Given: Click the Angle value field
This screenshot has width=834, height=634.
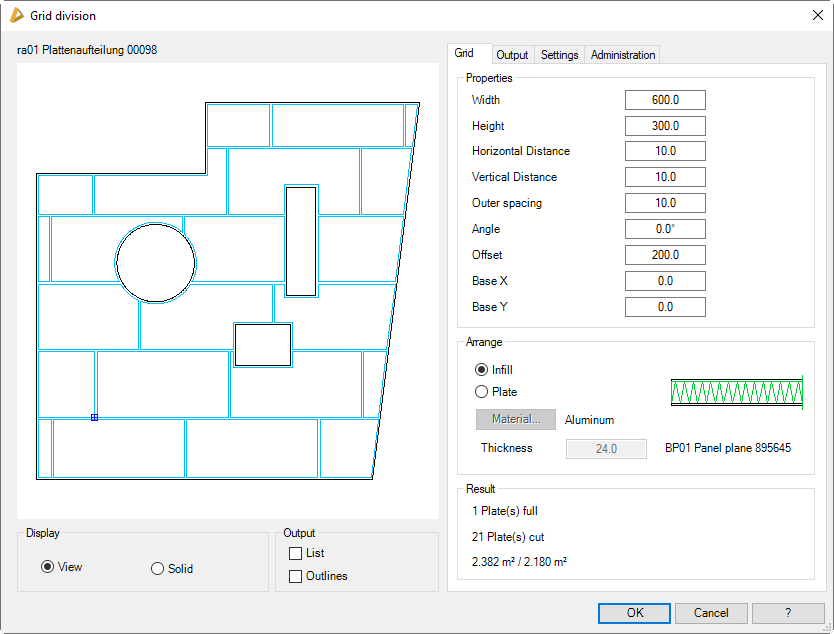Looking at the screenshot, I should coord(665,229).
